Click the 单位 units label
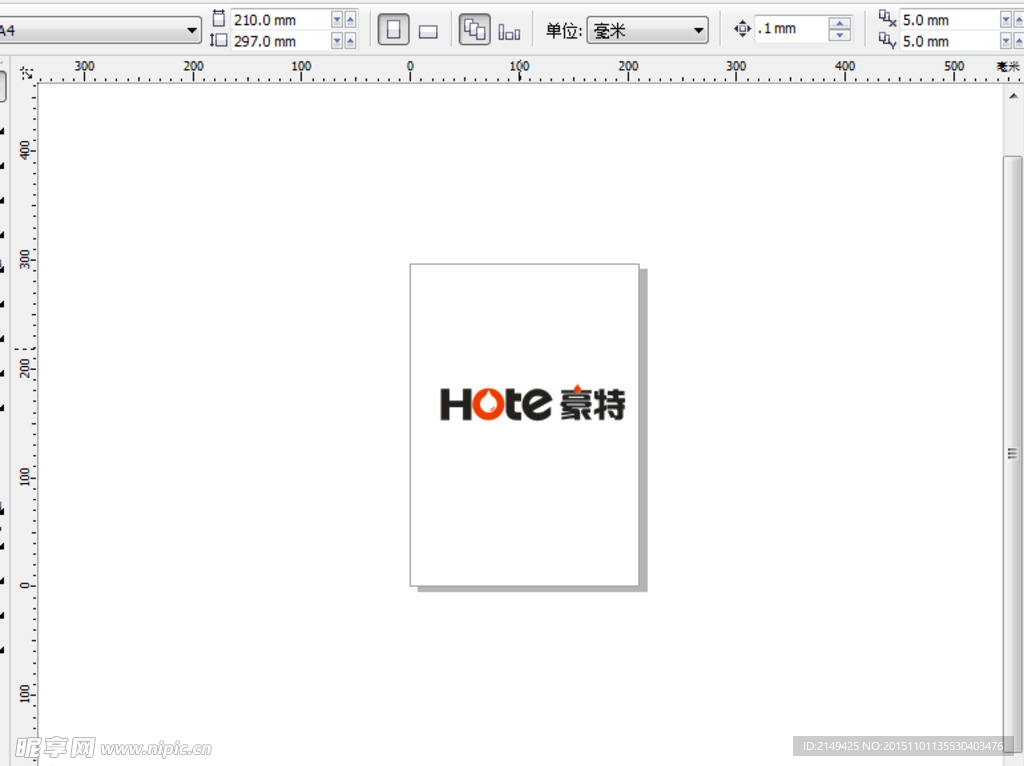The width and height of the screenshot is (1024, 766). pyautogui.click(x=564, y=31)
